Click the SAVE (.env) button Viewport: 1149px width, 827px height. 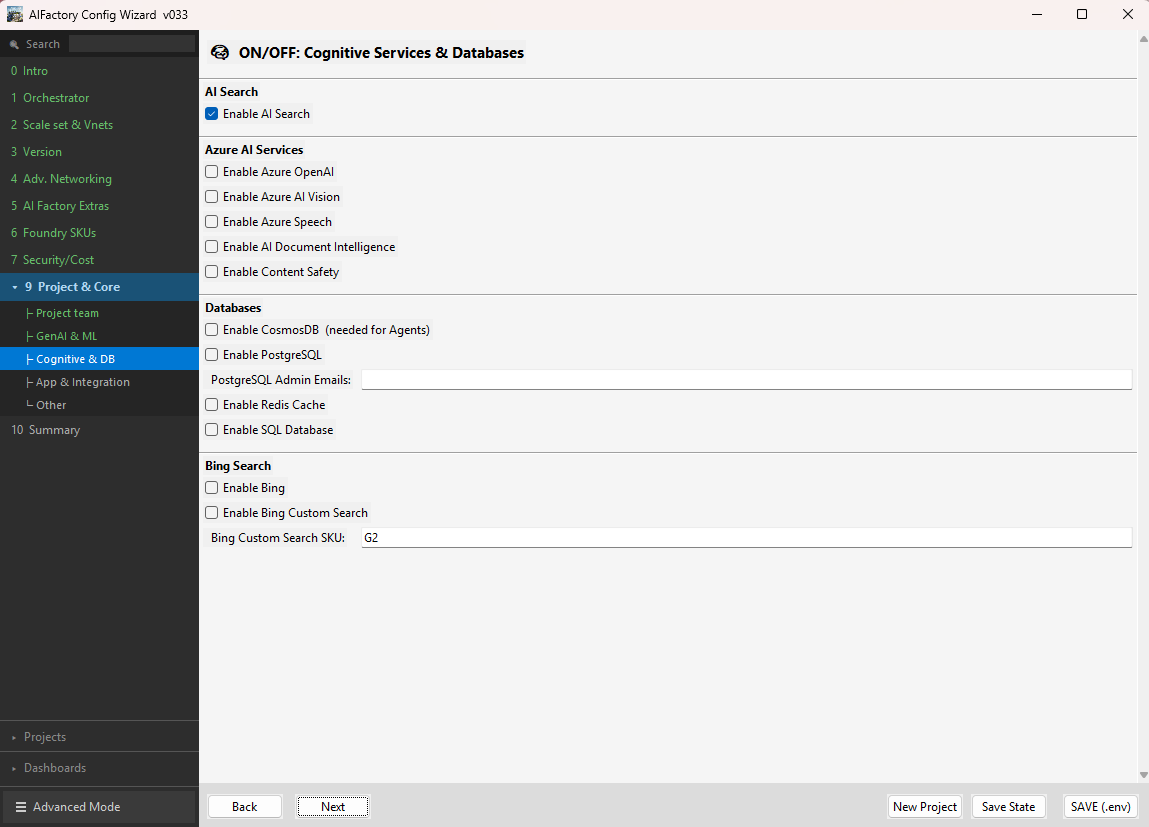click(x=1100, y=806)
